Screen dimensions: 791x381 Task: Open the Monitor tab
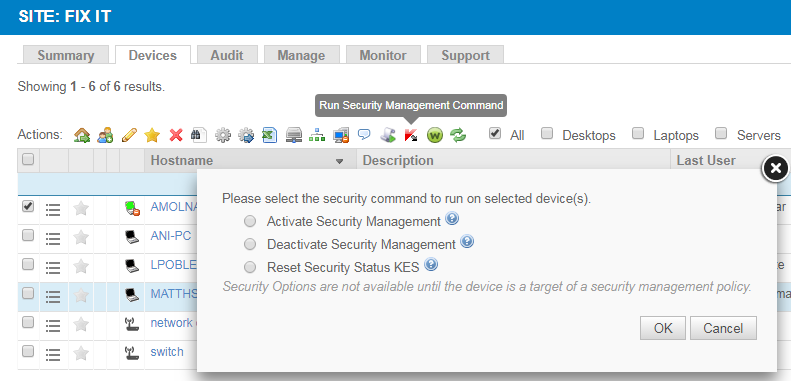coord(383,55)
